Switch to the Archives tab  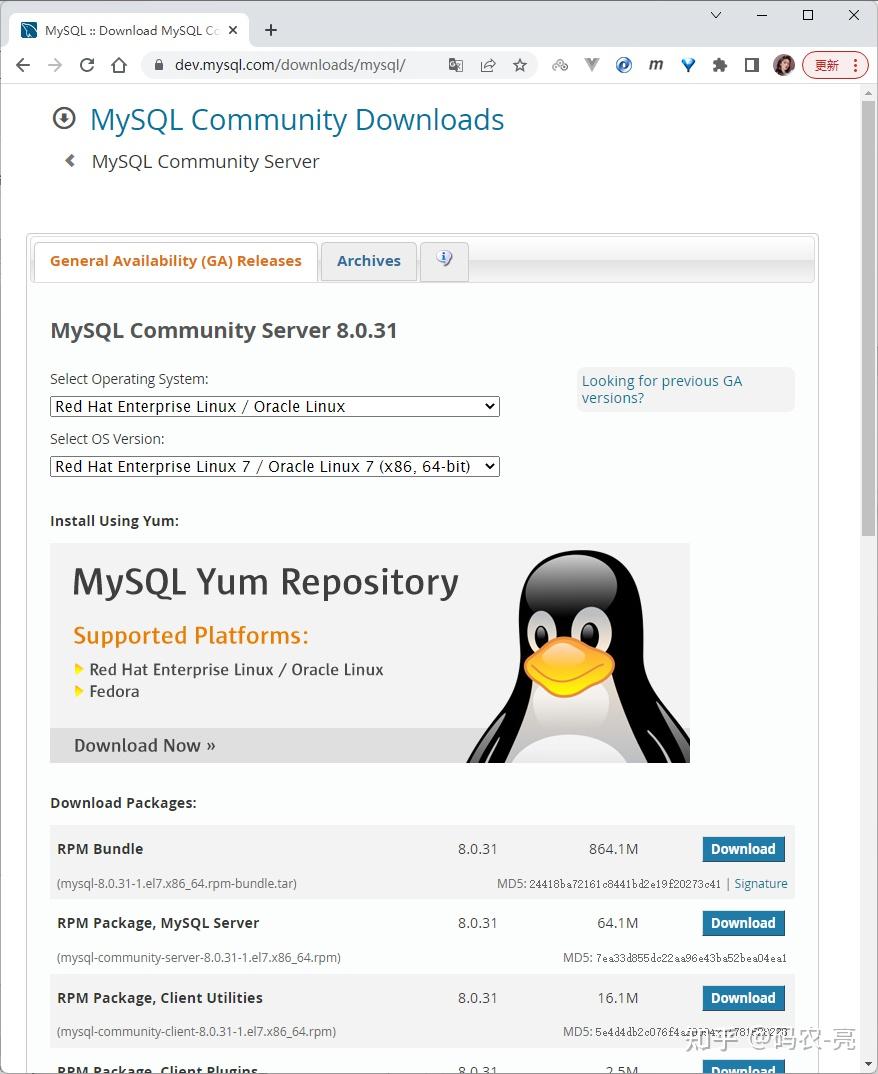pos(368,261)
